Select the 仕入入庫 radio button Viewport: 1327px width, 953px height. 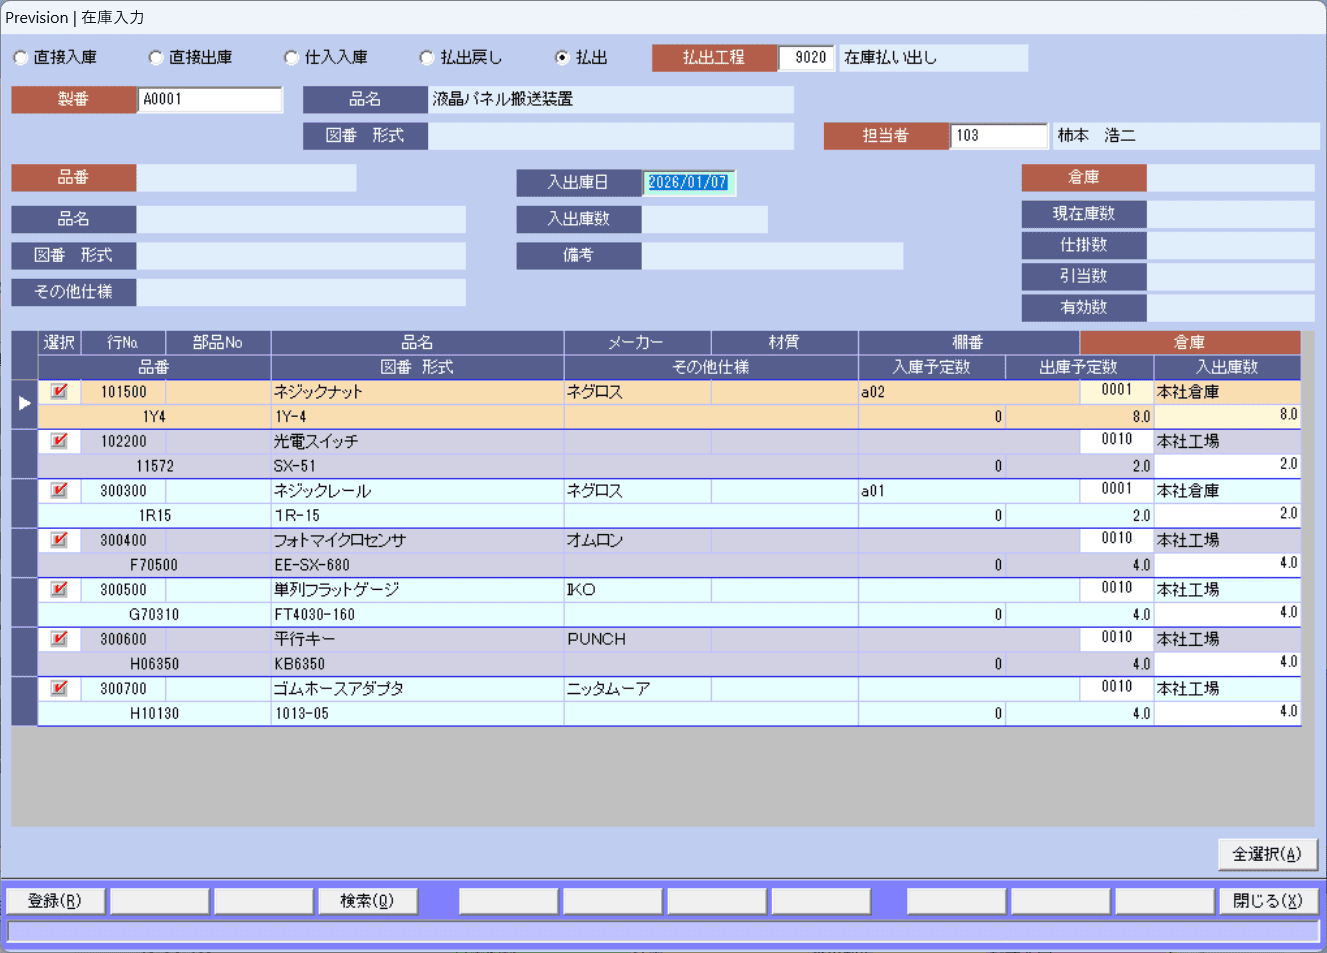[292, 58]
